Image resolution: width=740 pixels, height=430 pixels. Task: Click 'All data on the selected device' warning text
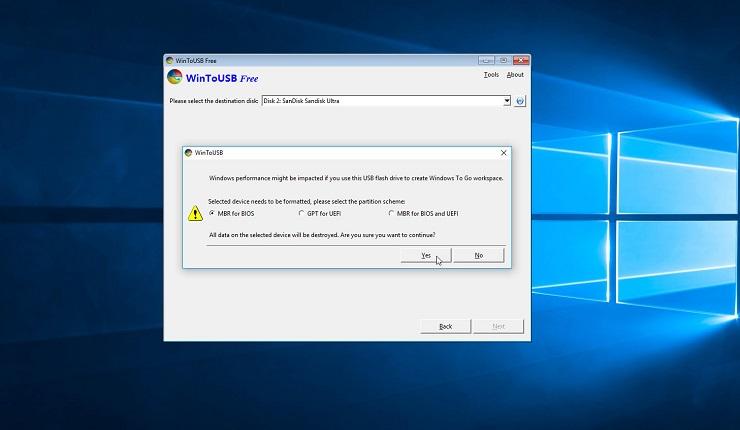pos(322,235)
